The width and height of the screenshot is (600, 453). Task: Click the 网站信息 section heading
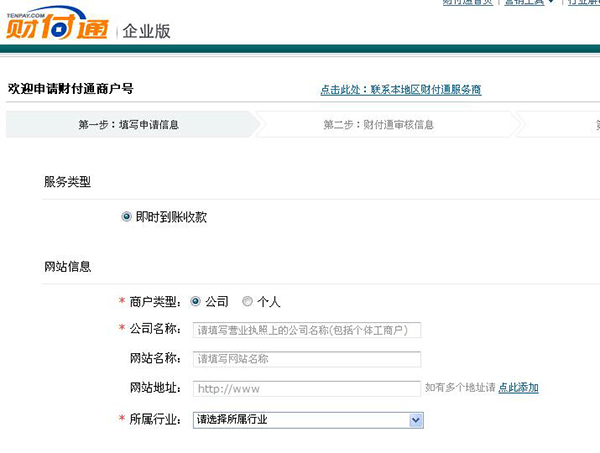(x=67, y=266)
